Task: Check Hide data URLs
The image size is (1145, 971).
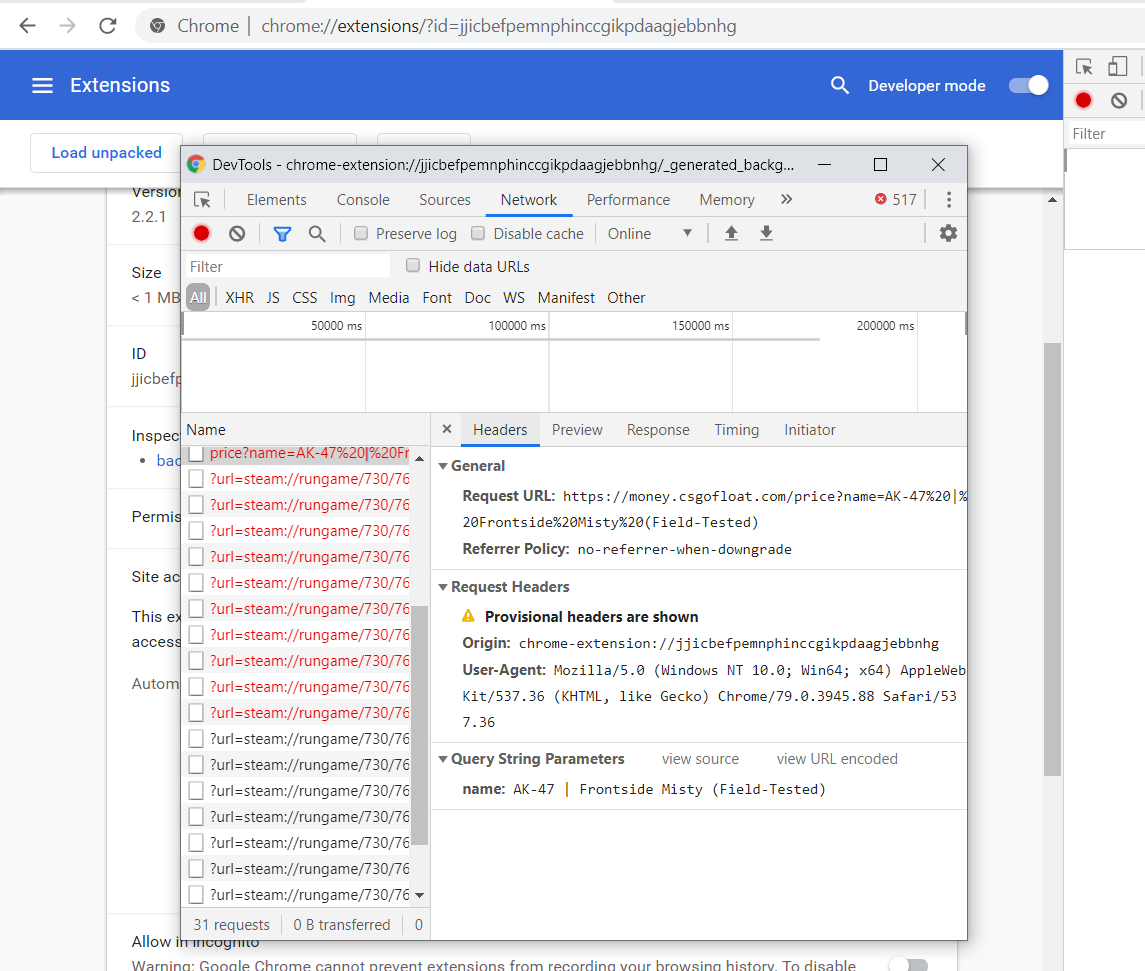Action: coord(413,265)
